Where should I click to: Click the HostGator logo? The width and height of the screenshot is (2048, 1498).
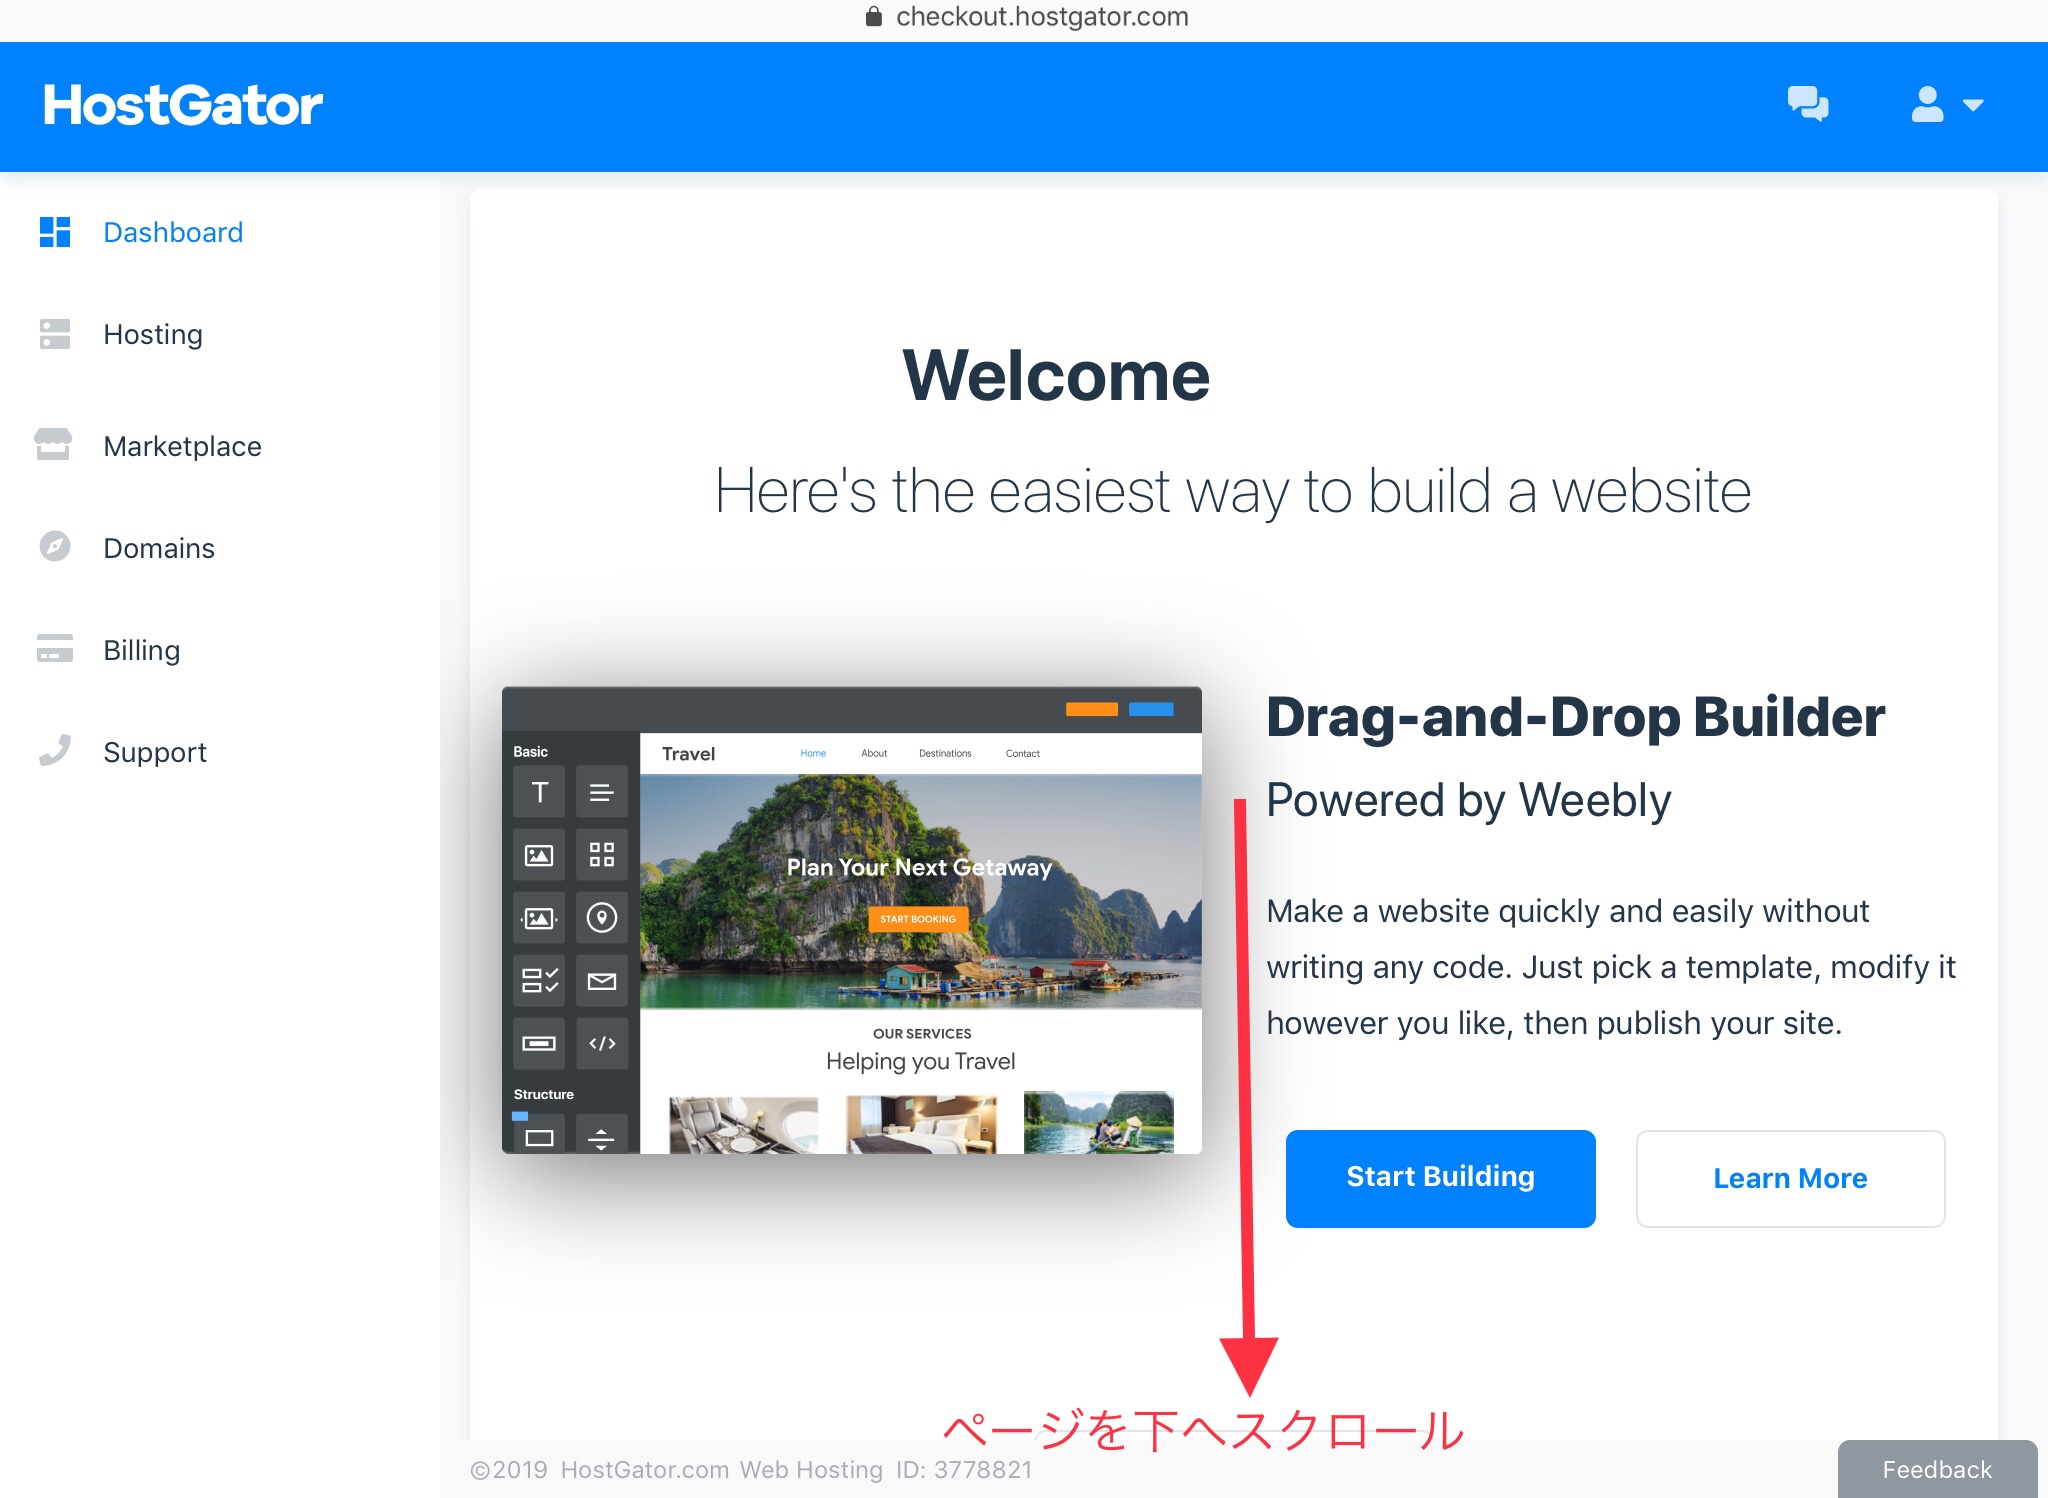click(x=183, y=105)
